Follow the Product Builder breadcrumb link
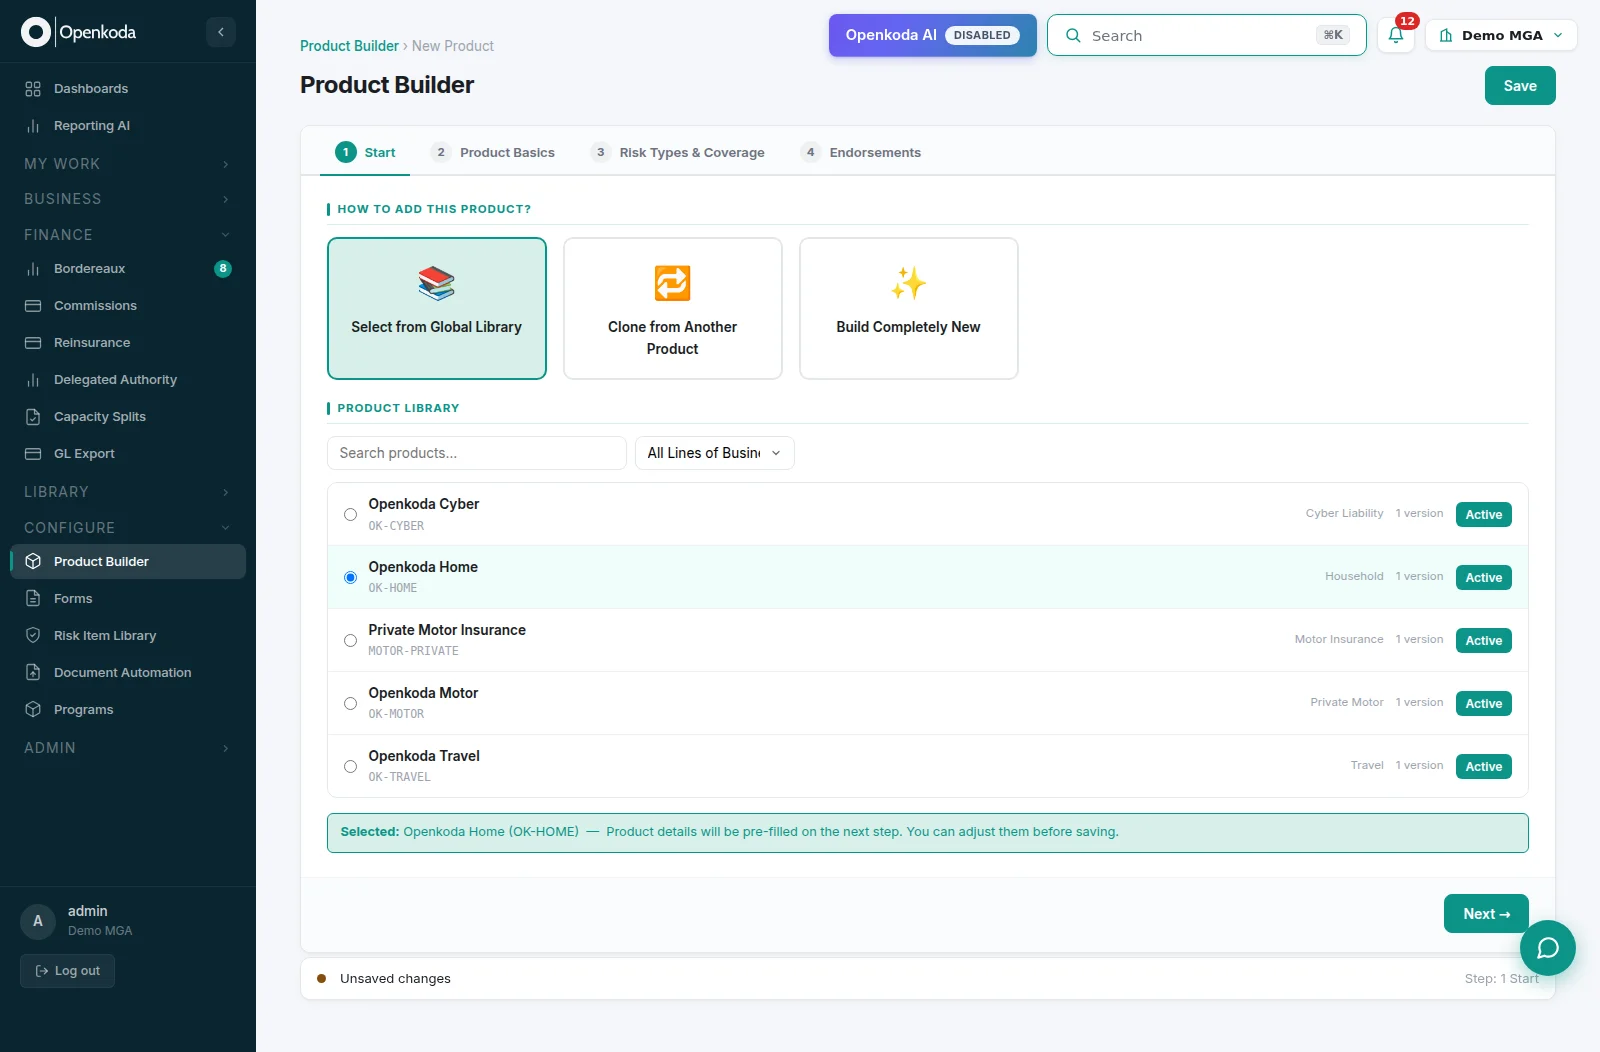The width and height of the screenshot is (1600, 1052). (349, 46)
